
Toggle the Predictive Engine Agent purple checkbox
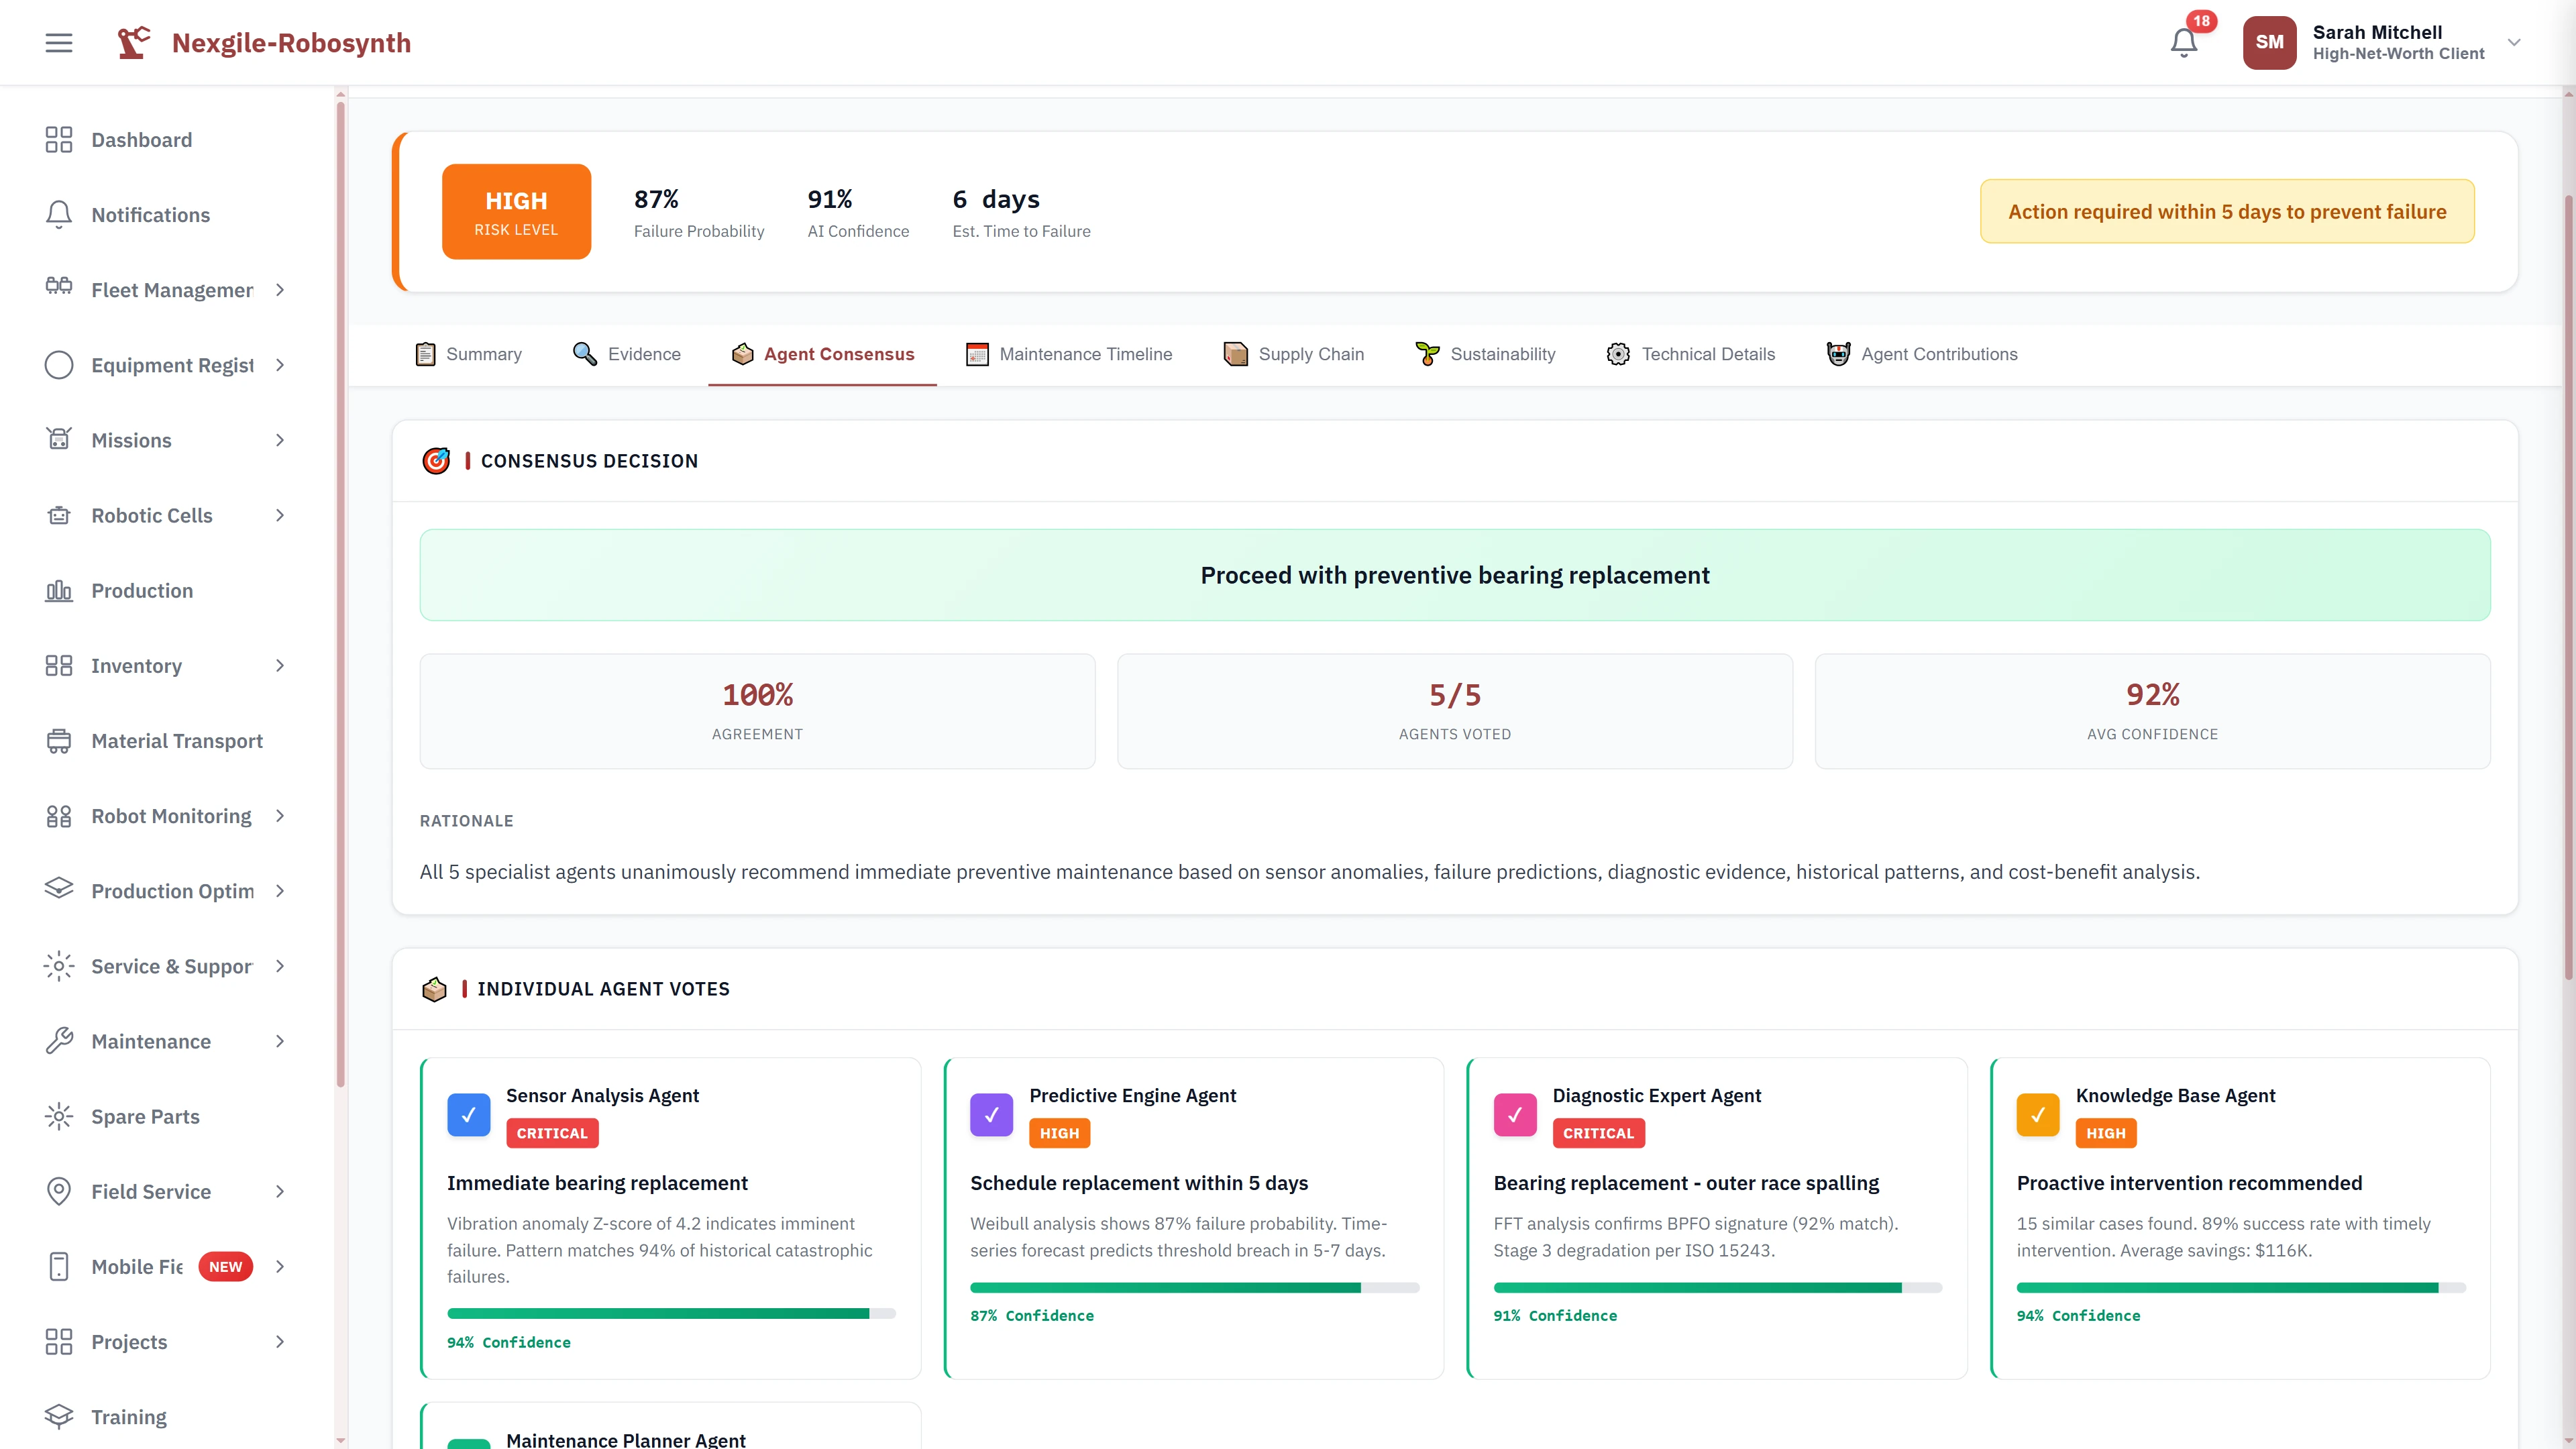[991, 1114]
